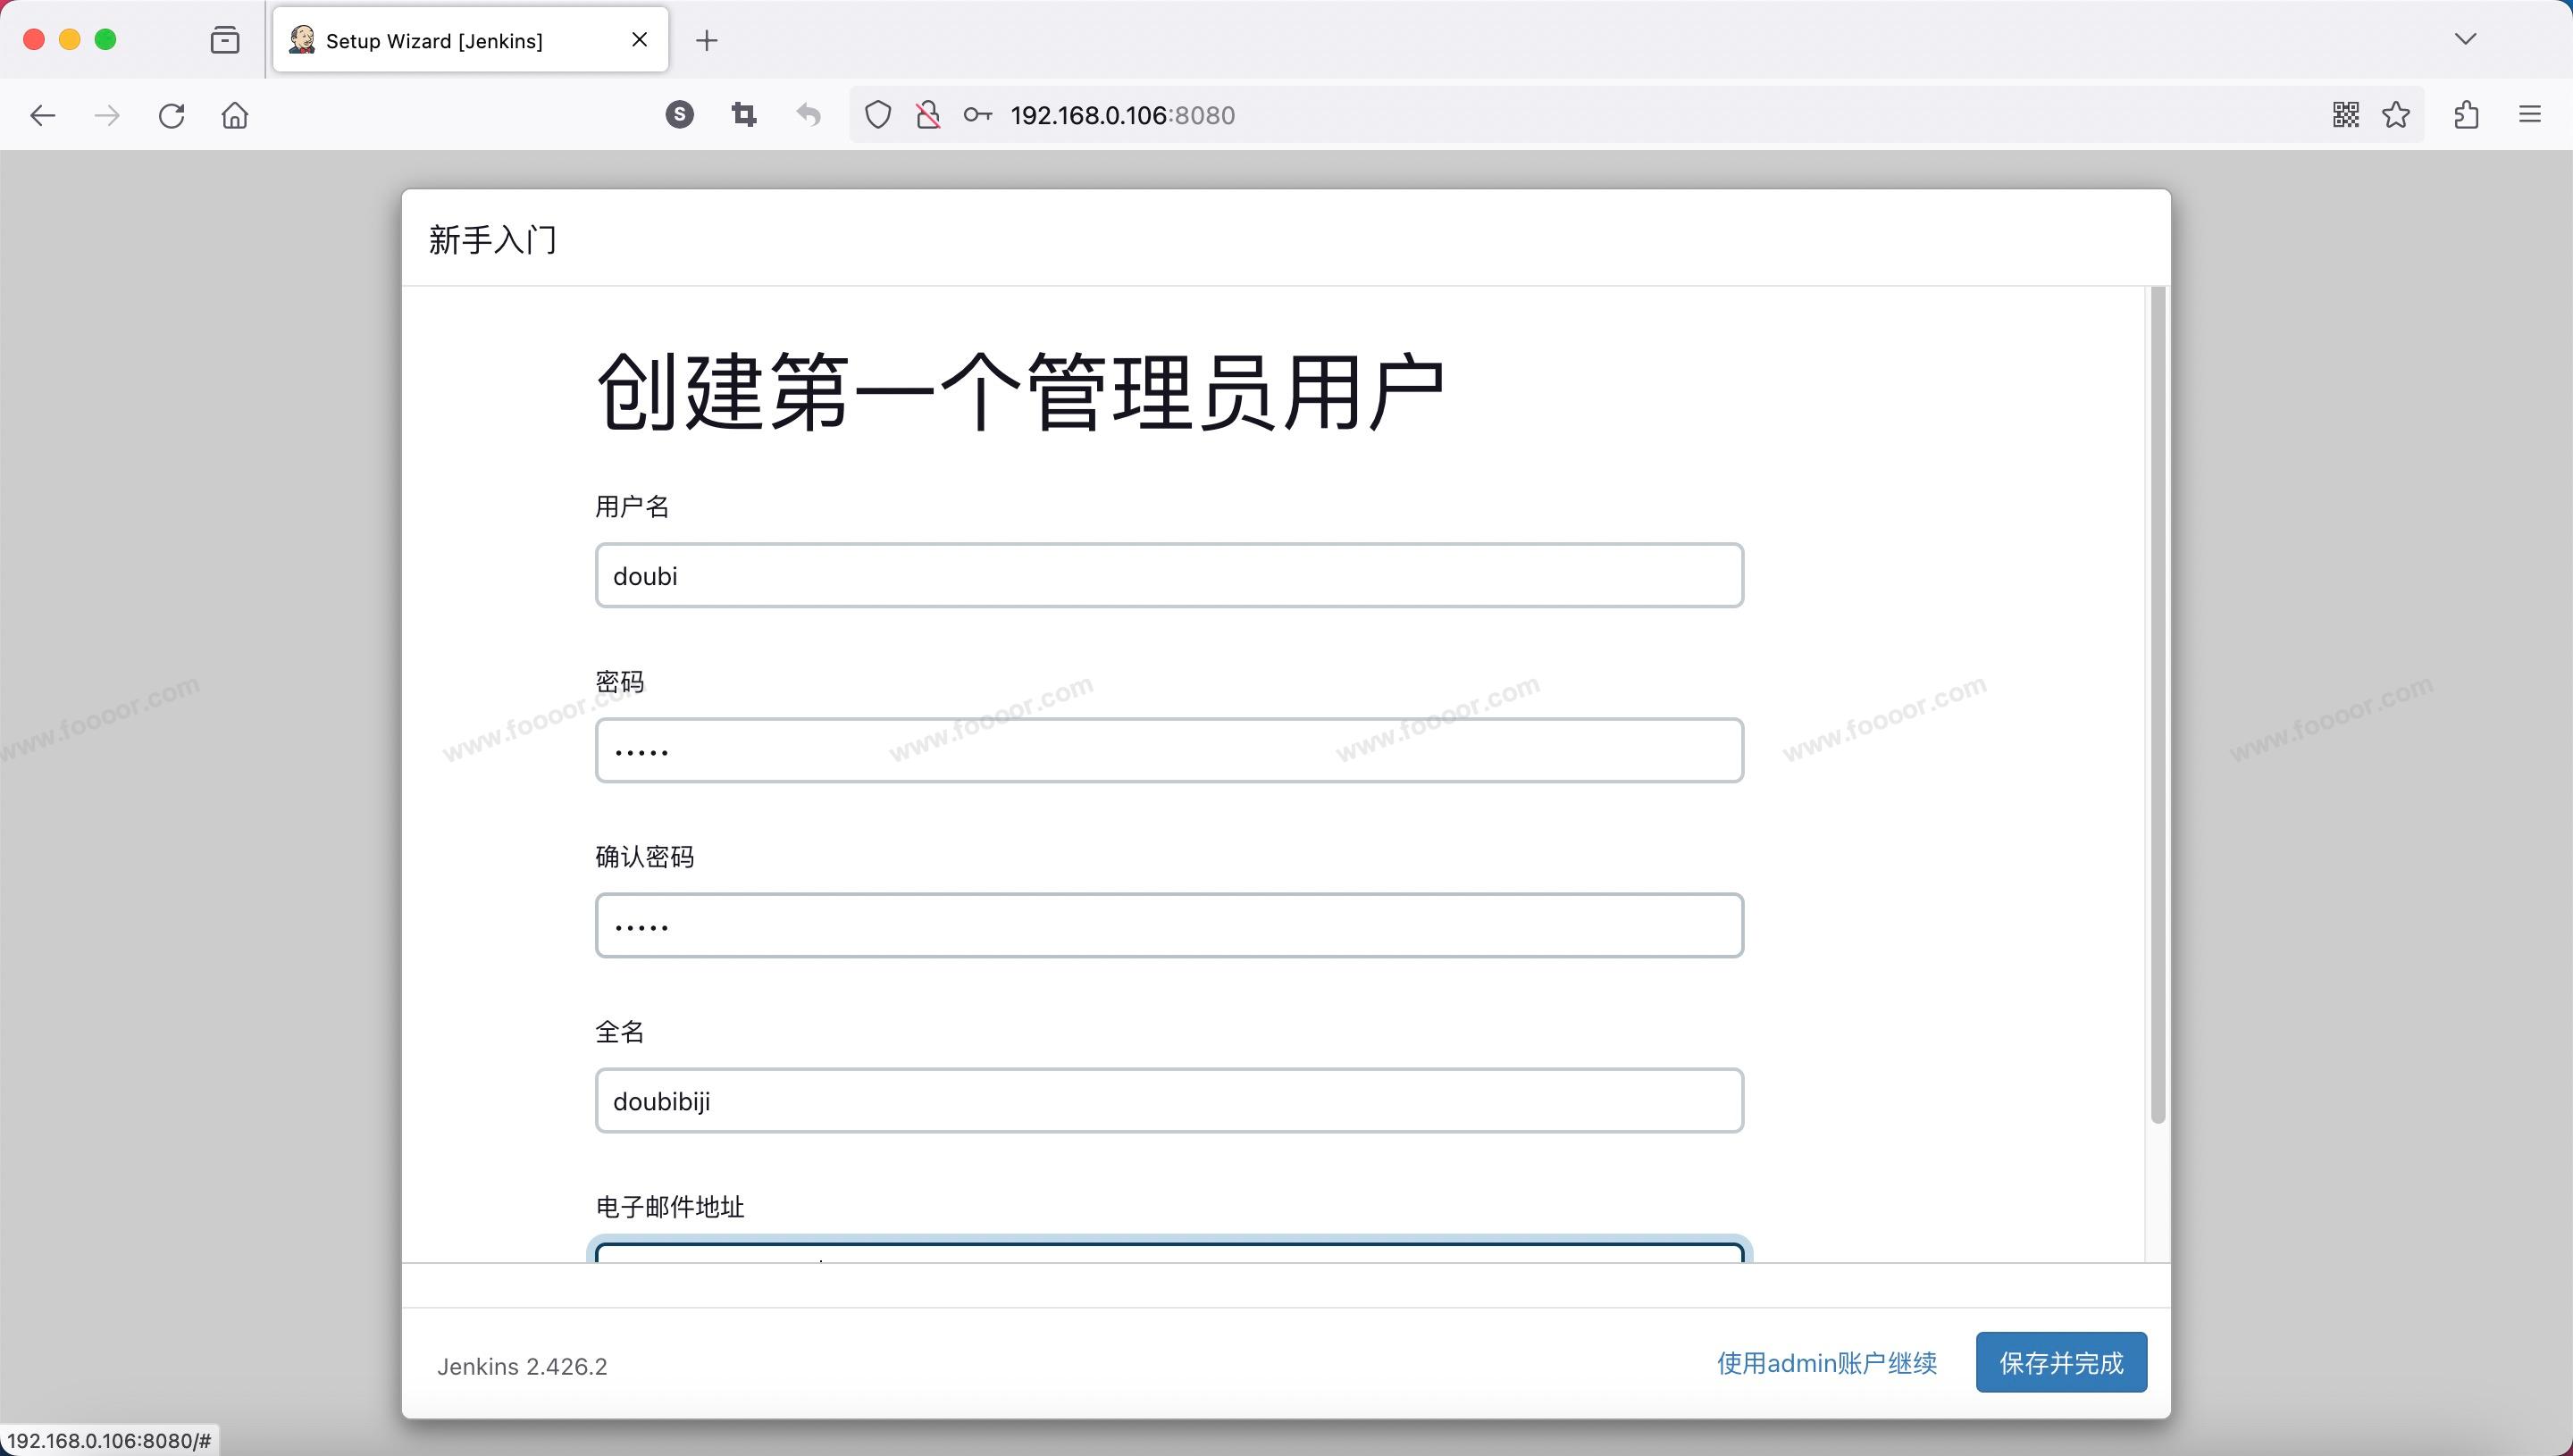Focus the 全名 field containing doubibiji

[x=1168, y=1101]
